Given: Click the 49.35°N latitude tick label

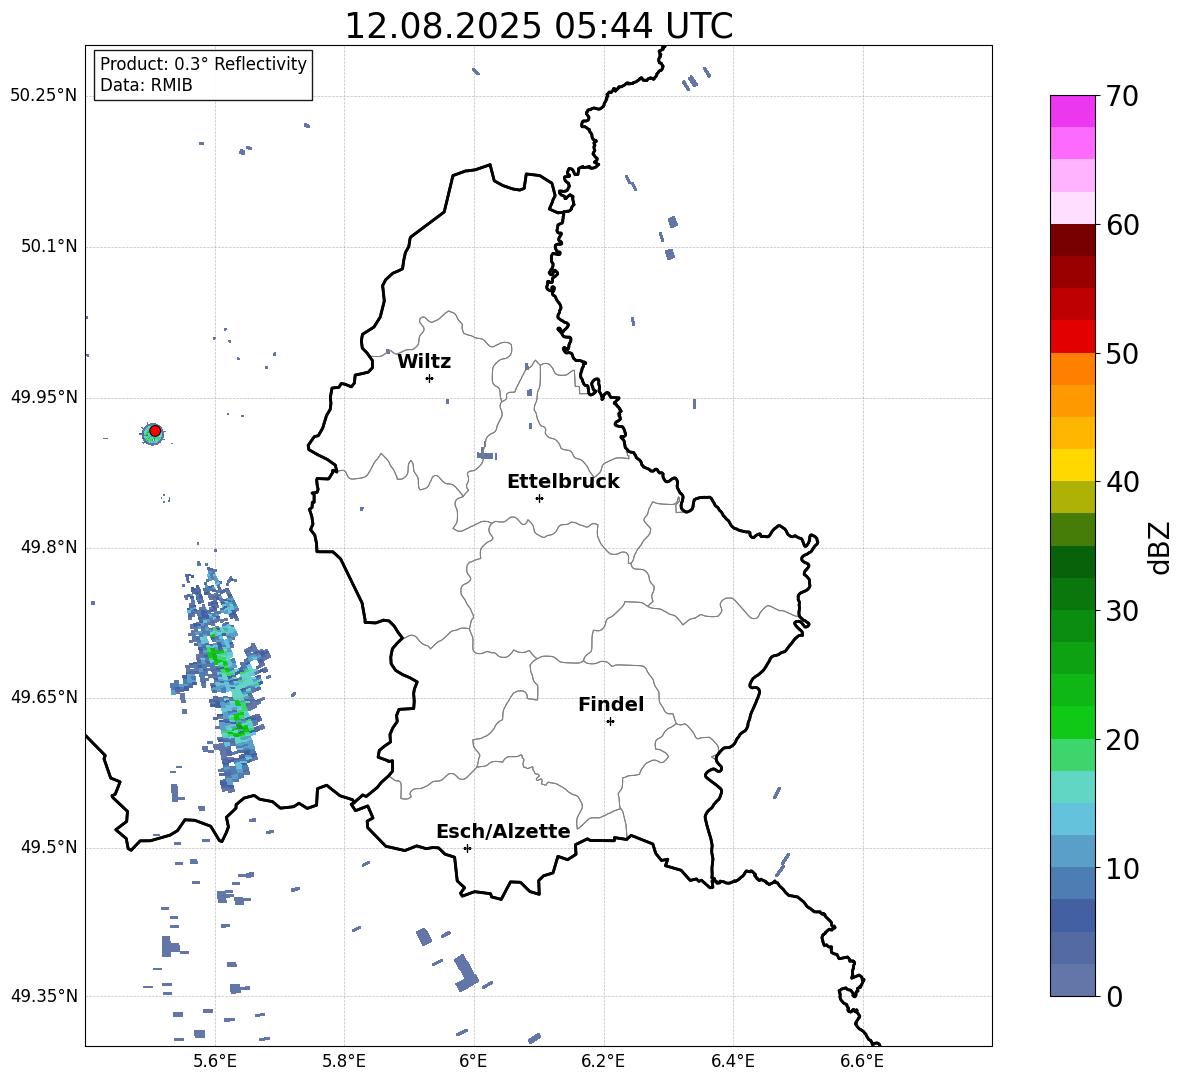Looking at the screenshot, I should pos(44,996).
